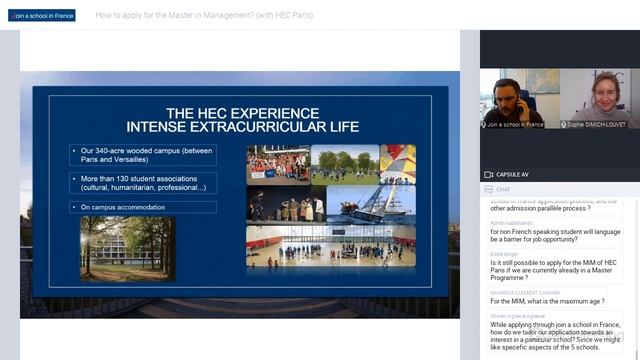Image resolution: width=640 pixels, height=360 pixels.
Task: Select the Join a school in France video feed
Action: tap(520, 98)
